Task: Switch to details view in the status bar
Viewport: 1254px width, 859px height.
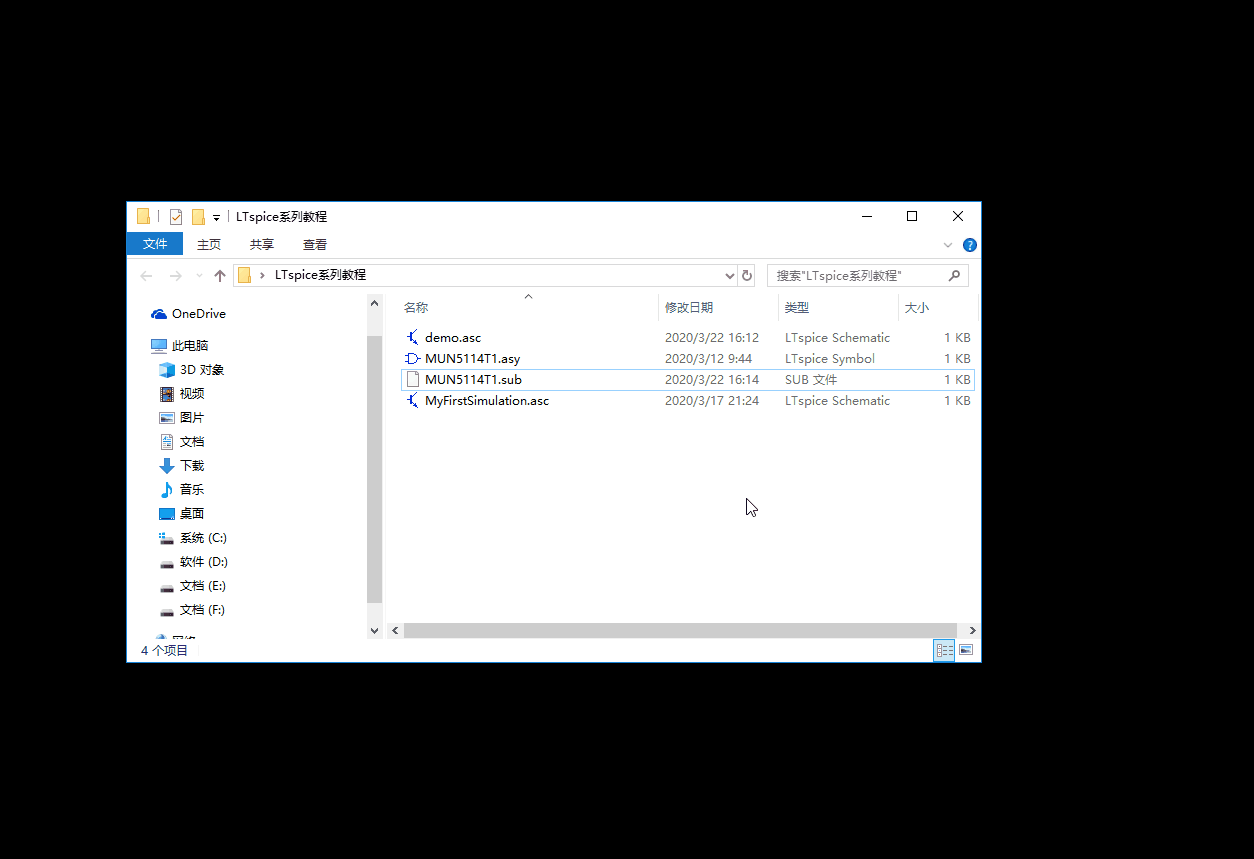Action: (944, 650)
